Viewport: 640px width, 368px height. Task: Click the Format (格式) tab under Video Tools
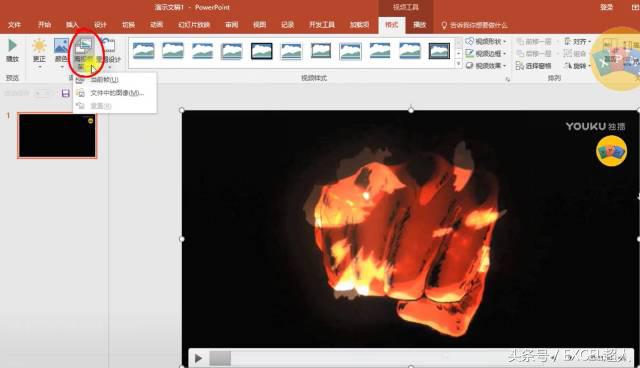pyautogui.click(x=391, y=25)
